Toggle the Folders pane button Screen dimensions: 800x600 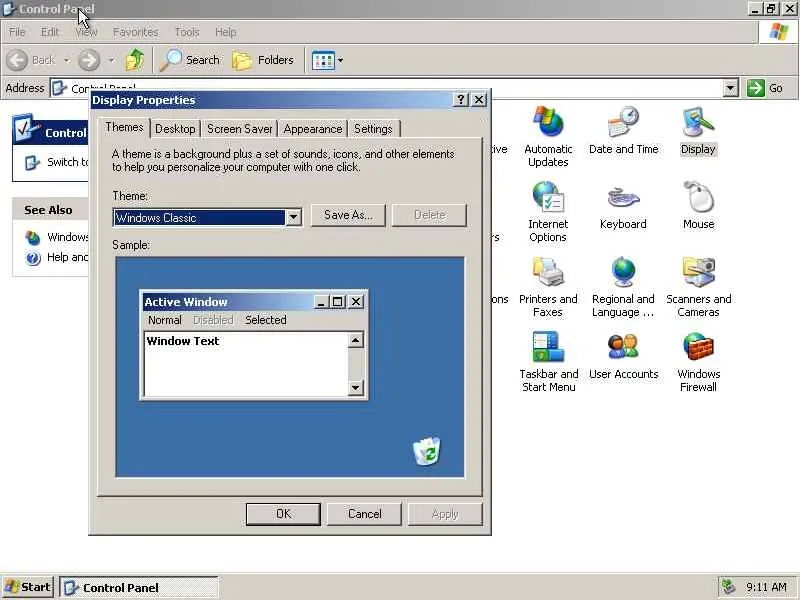[x=263, y=60]
